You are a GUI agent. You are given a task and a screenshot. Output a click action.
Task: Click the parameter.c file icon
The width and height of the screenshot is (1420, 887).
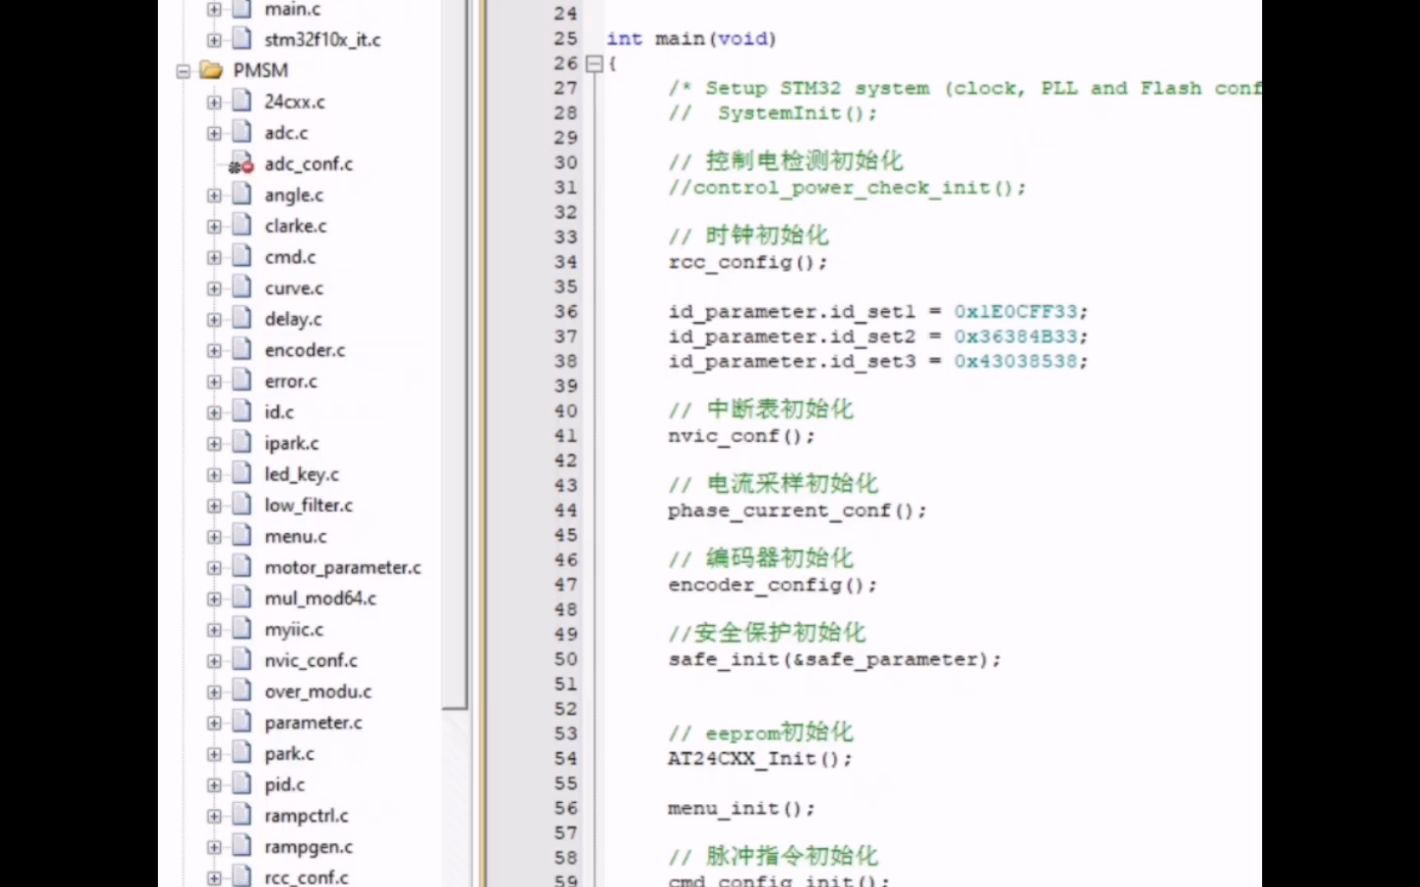(242, 721)
